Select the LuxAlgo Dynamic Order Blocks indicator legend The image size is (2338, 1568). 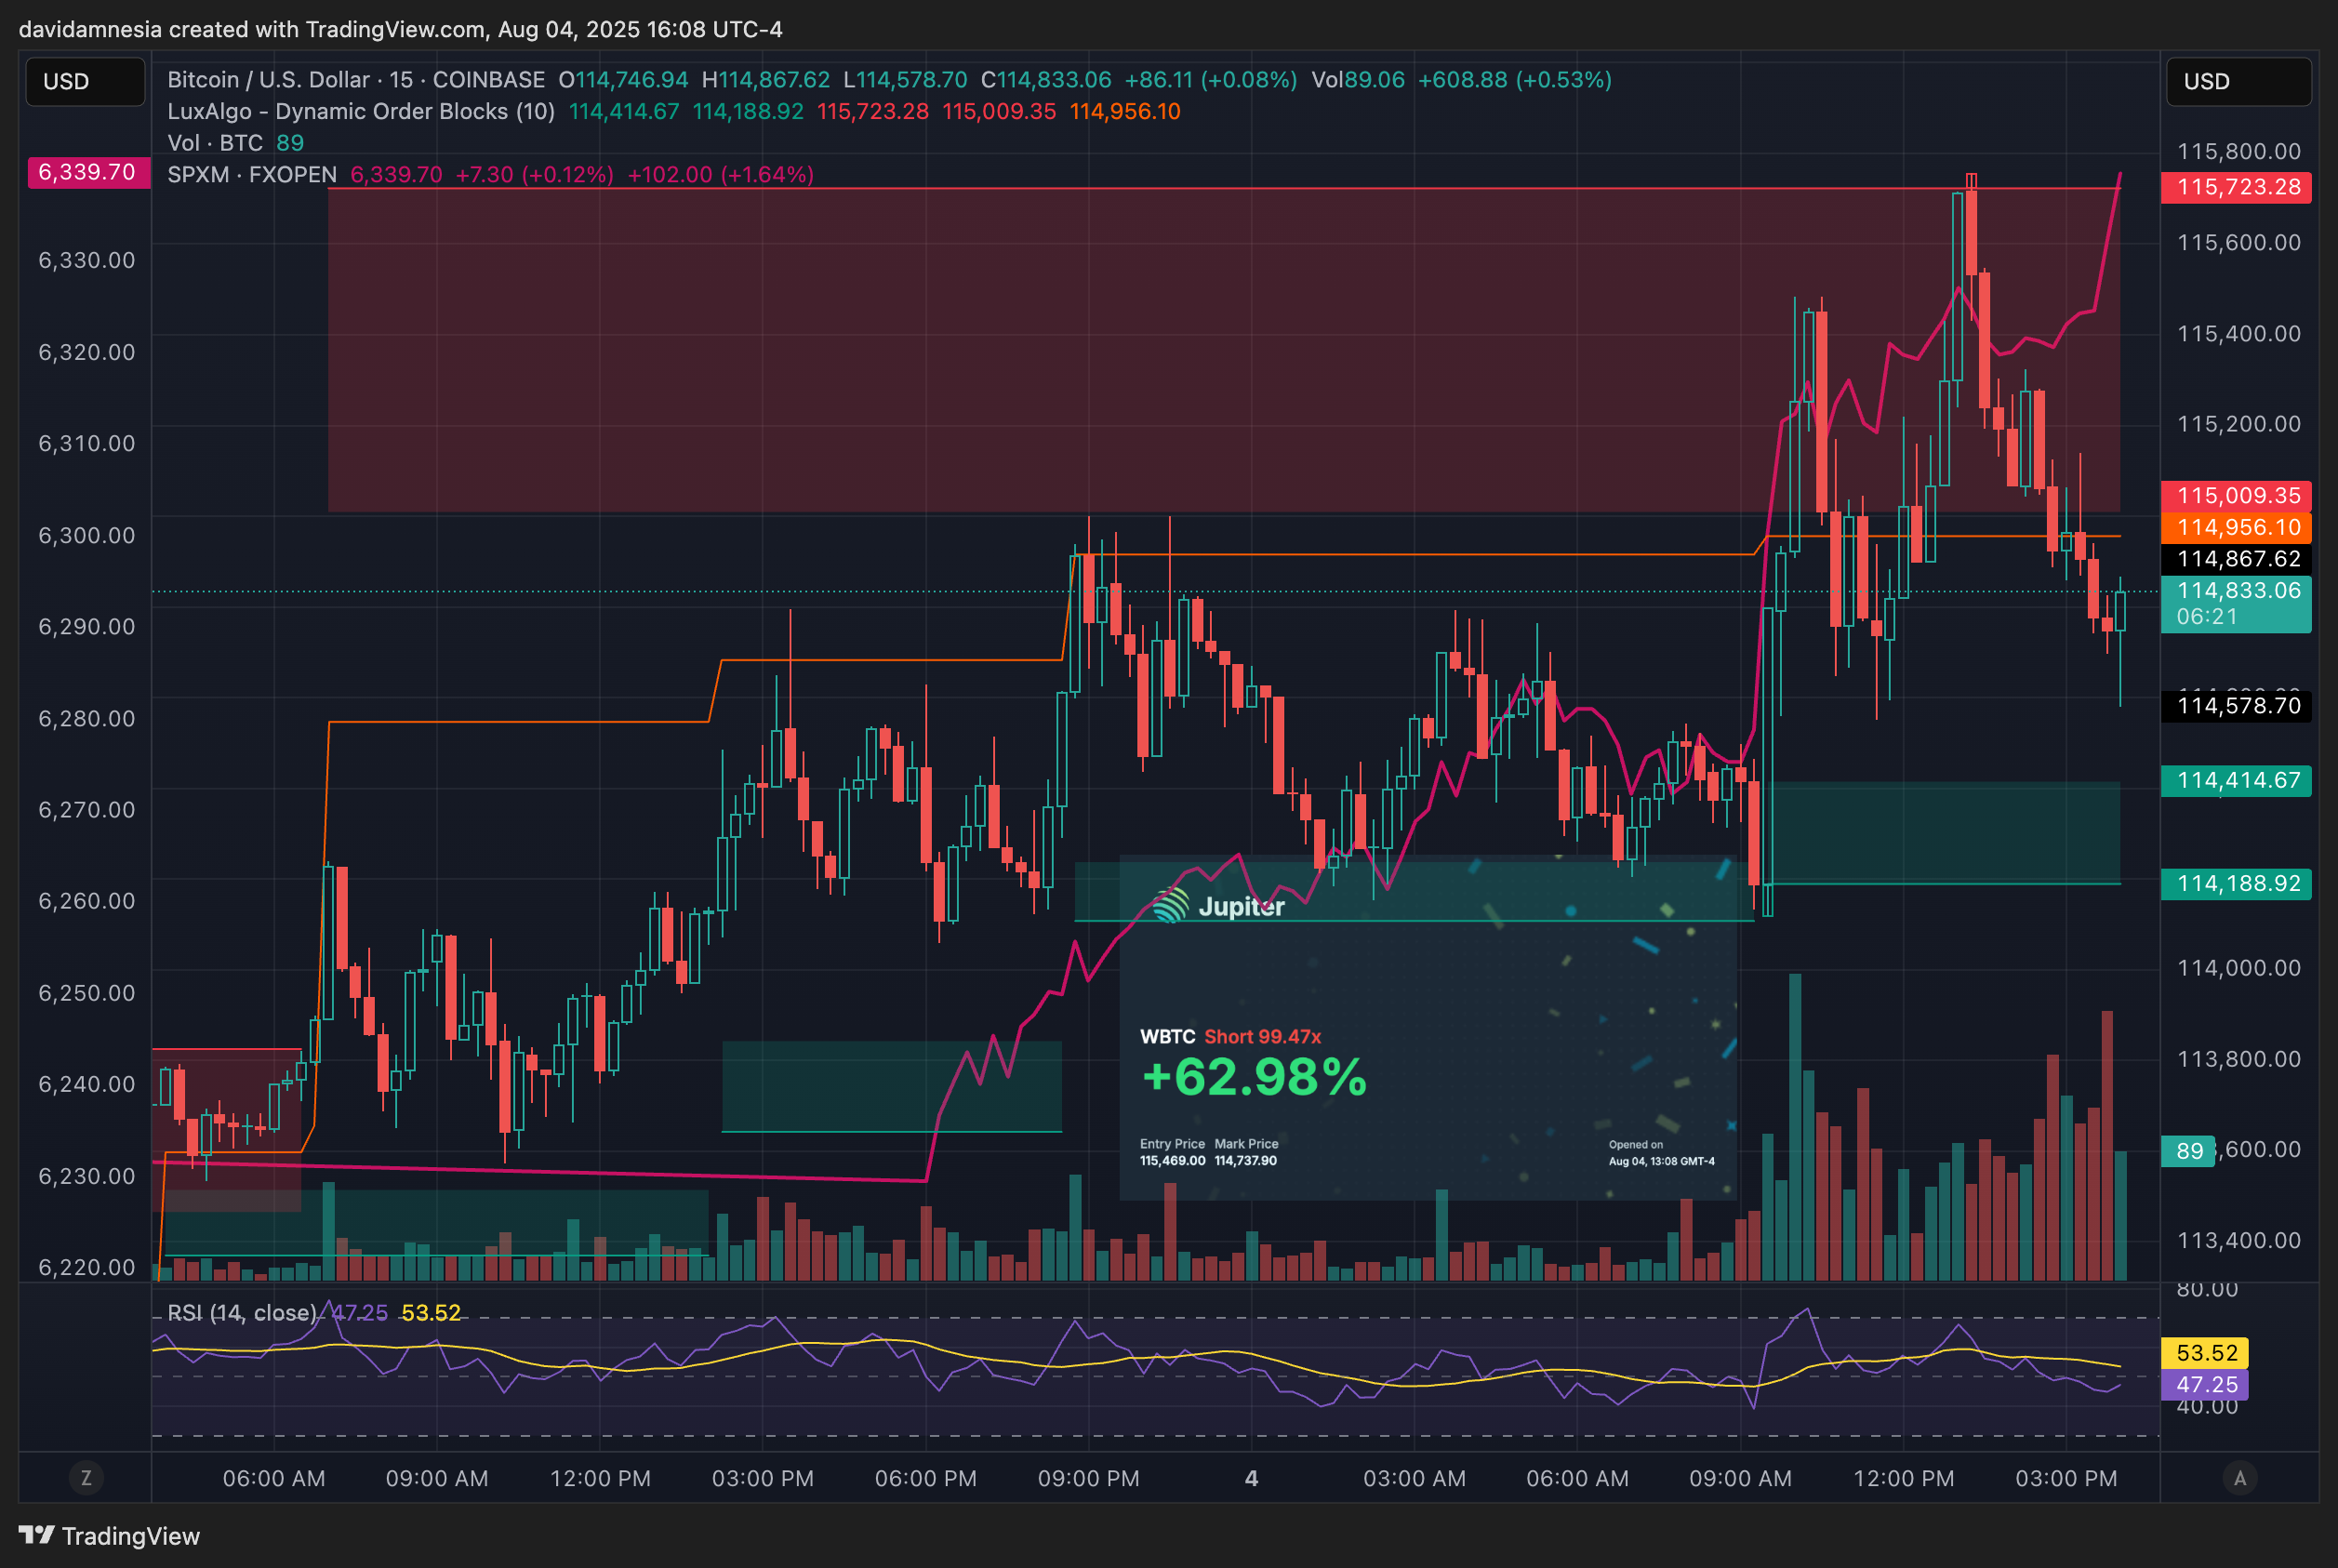(x=361, y=111)
